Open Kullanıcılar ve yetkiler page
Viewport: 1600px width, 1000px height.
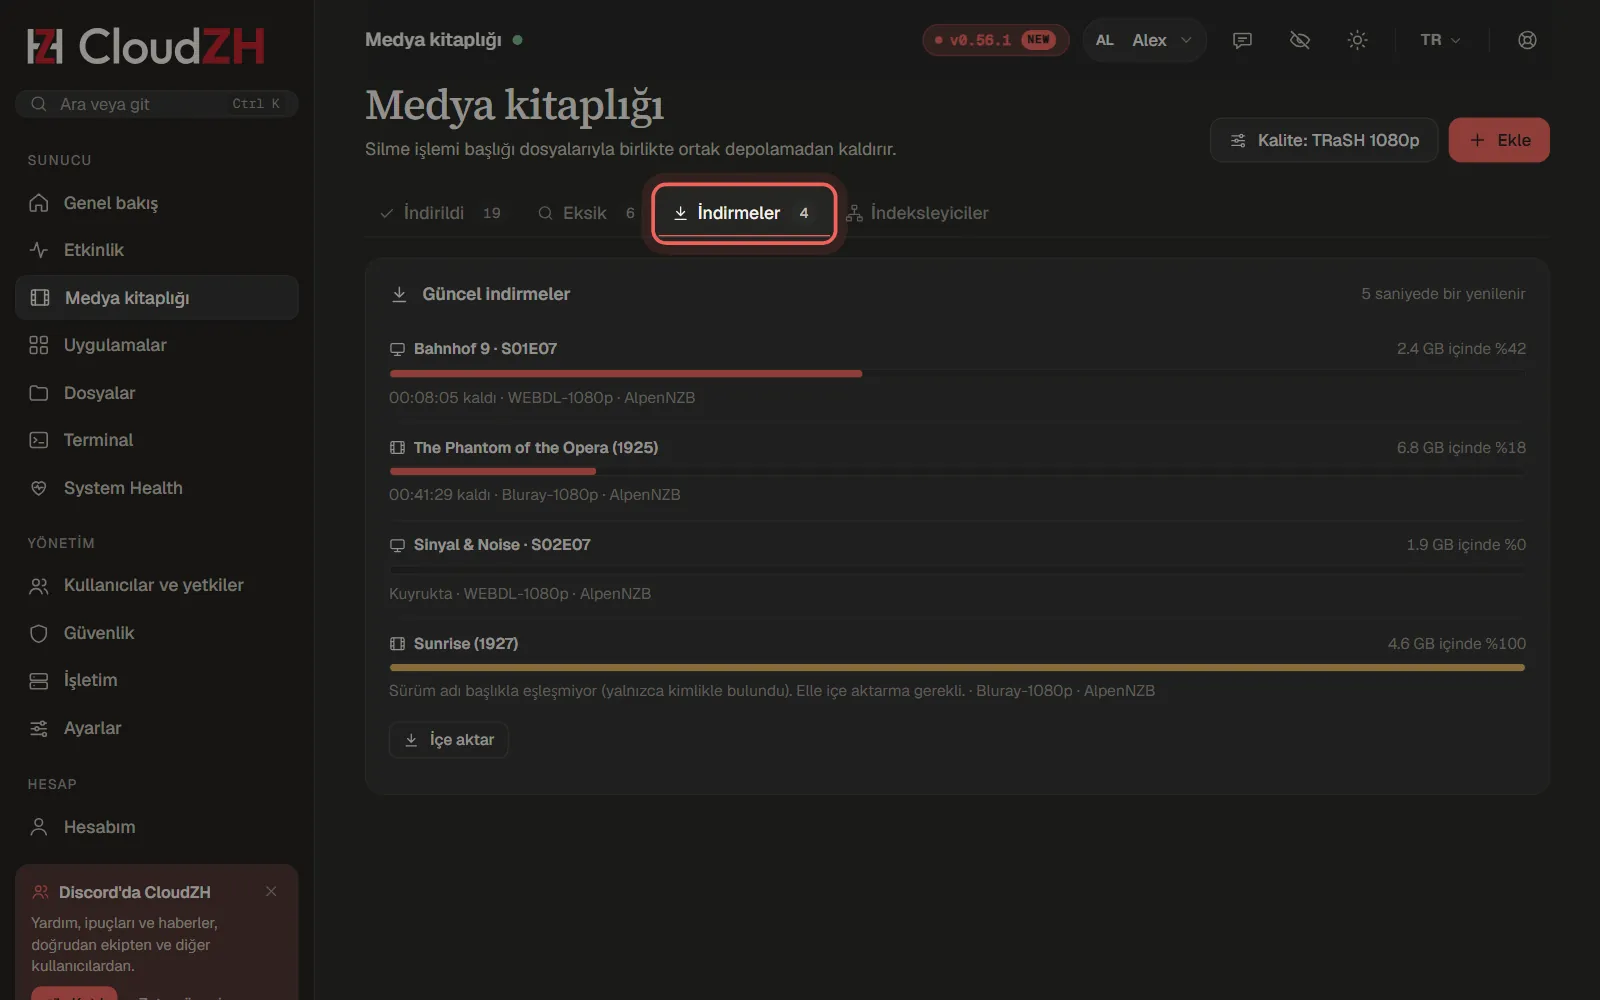pos(157,585)
